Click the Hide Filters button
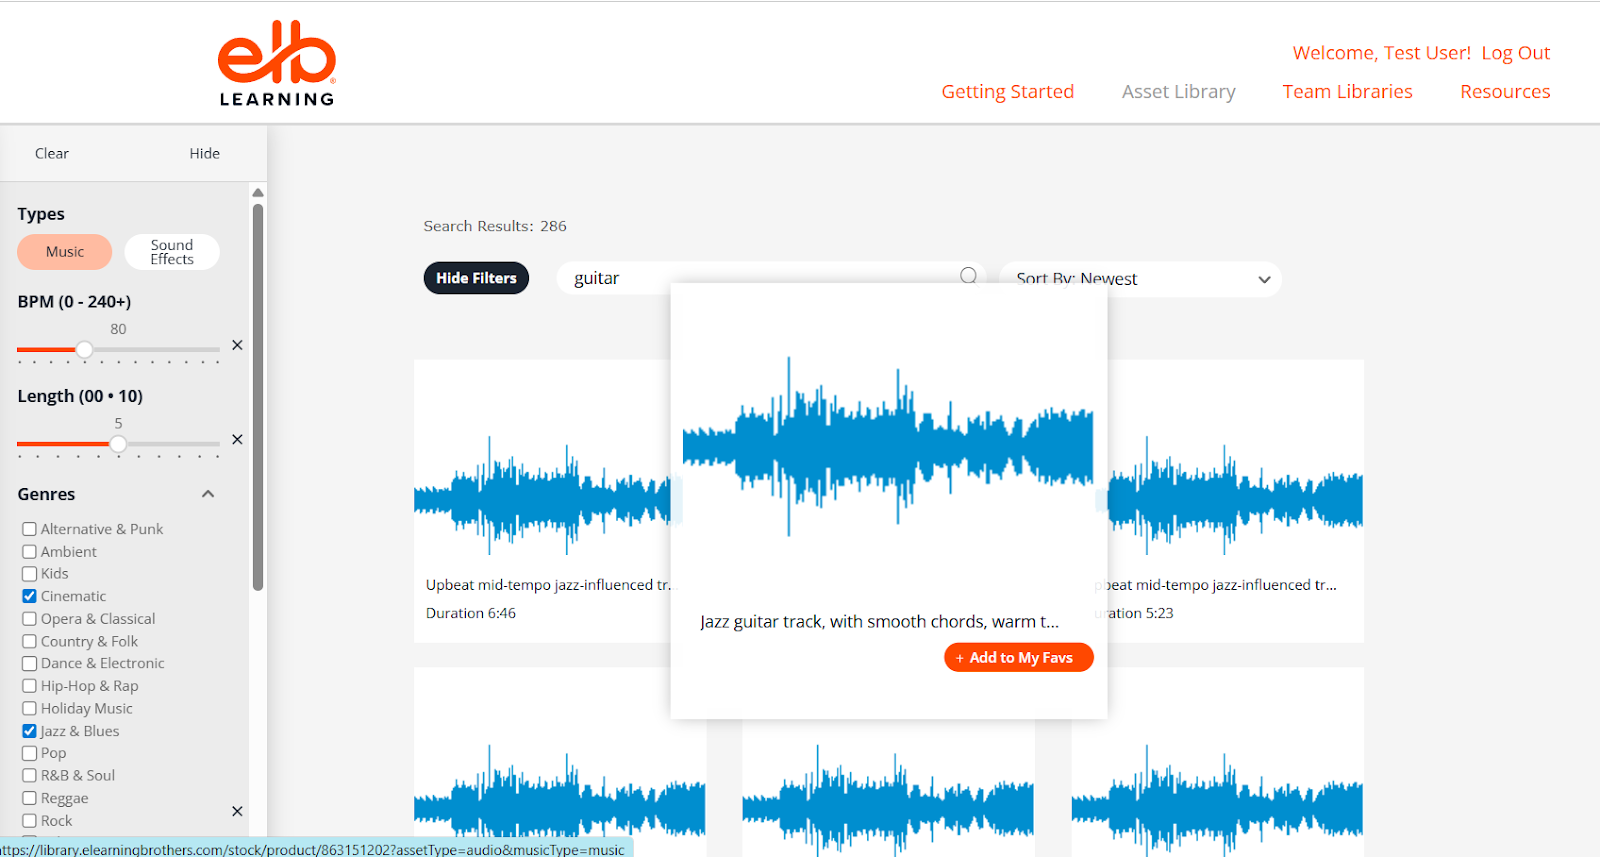Screen dimensions: 1600x857 coord(476,278)
